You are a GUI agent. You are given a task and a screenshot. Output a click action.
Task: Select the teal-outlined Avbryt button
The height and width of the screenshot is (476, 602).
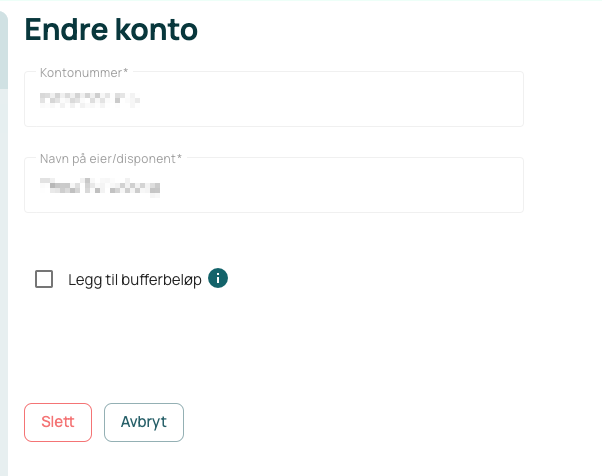tap(144, 422)
